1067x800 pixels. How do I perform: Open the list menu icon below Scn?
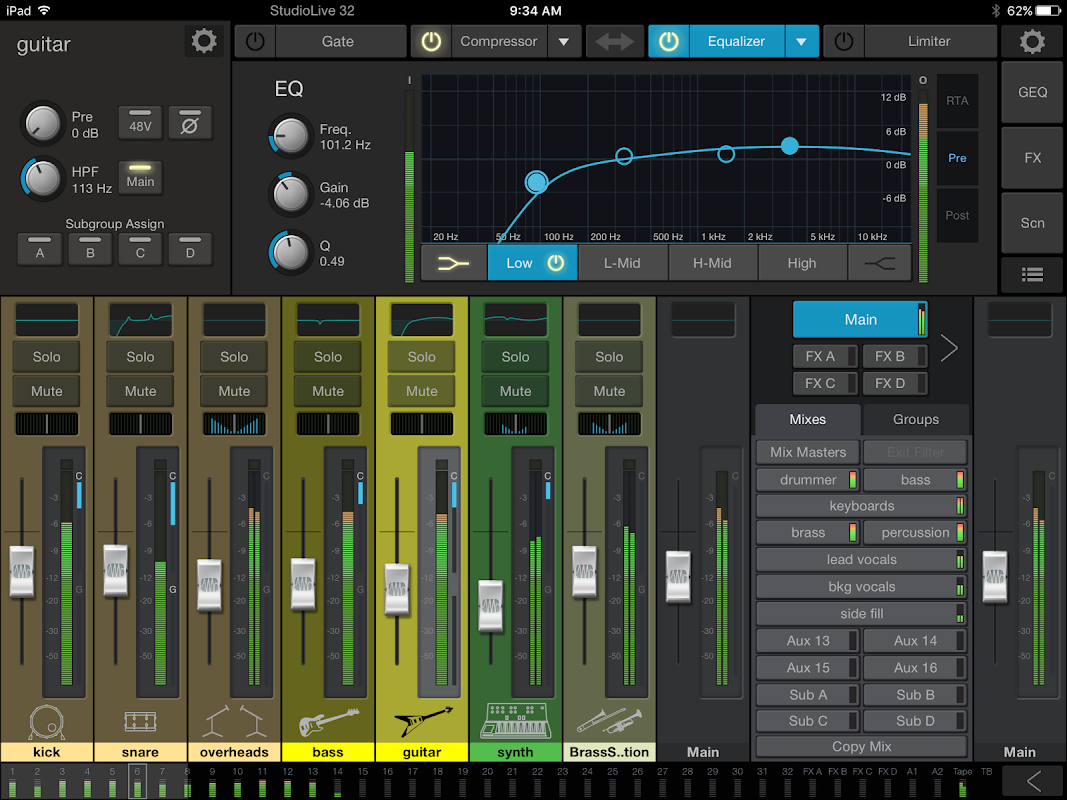pos(1032,273)
